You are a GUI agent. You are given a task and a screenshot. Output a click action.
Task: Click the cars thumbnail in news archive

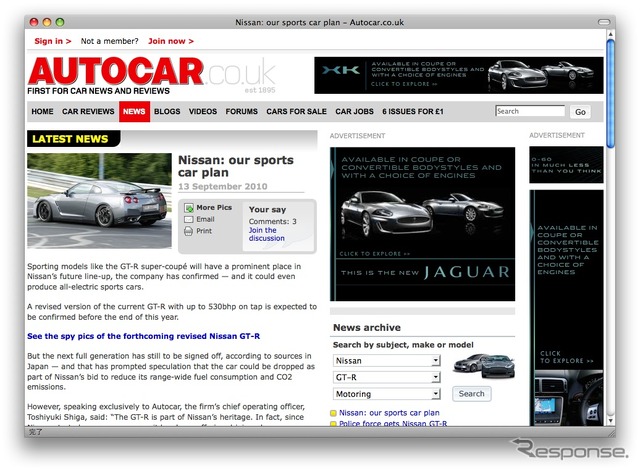pyautogui.click(x=484, y=366)
